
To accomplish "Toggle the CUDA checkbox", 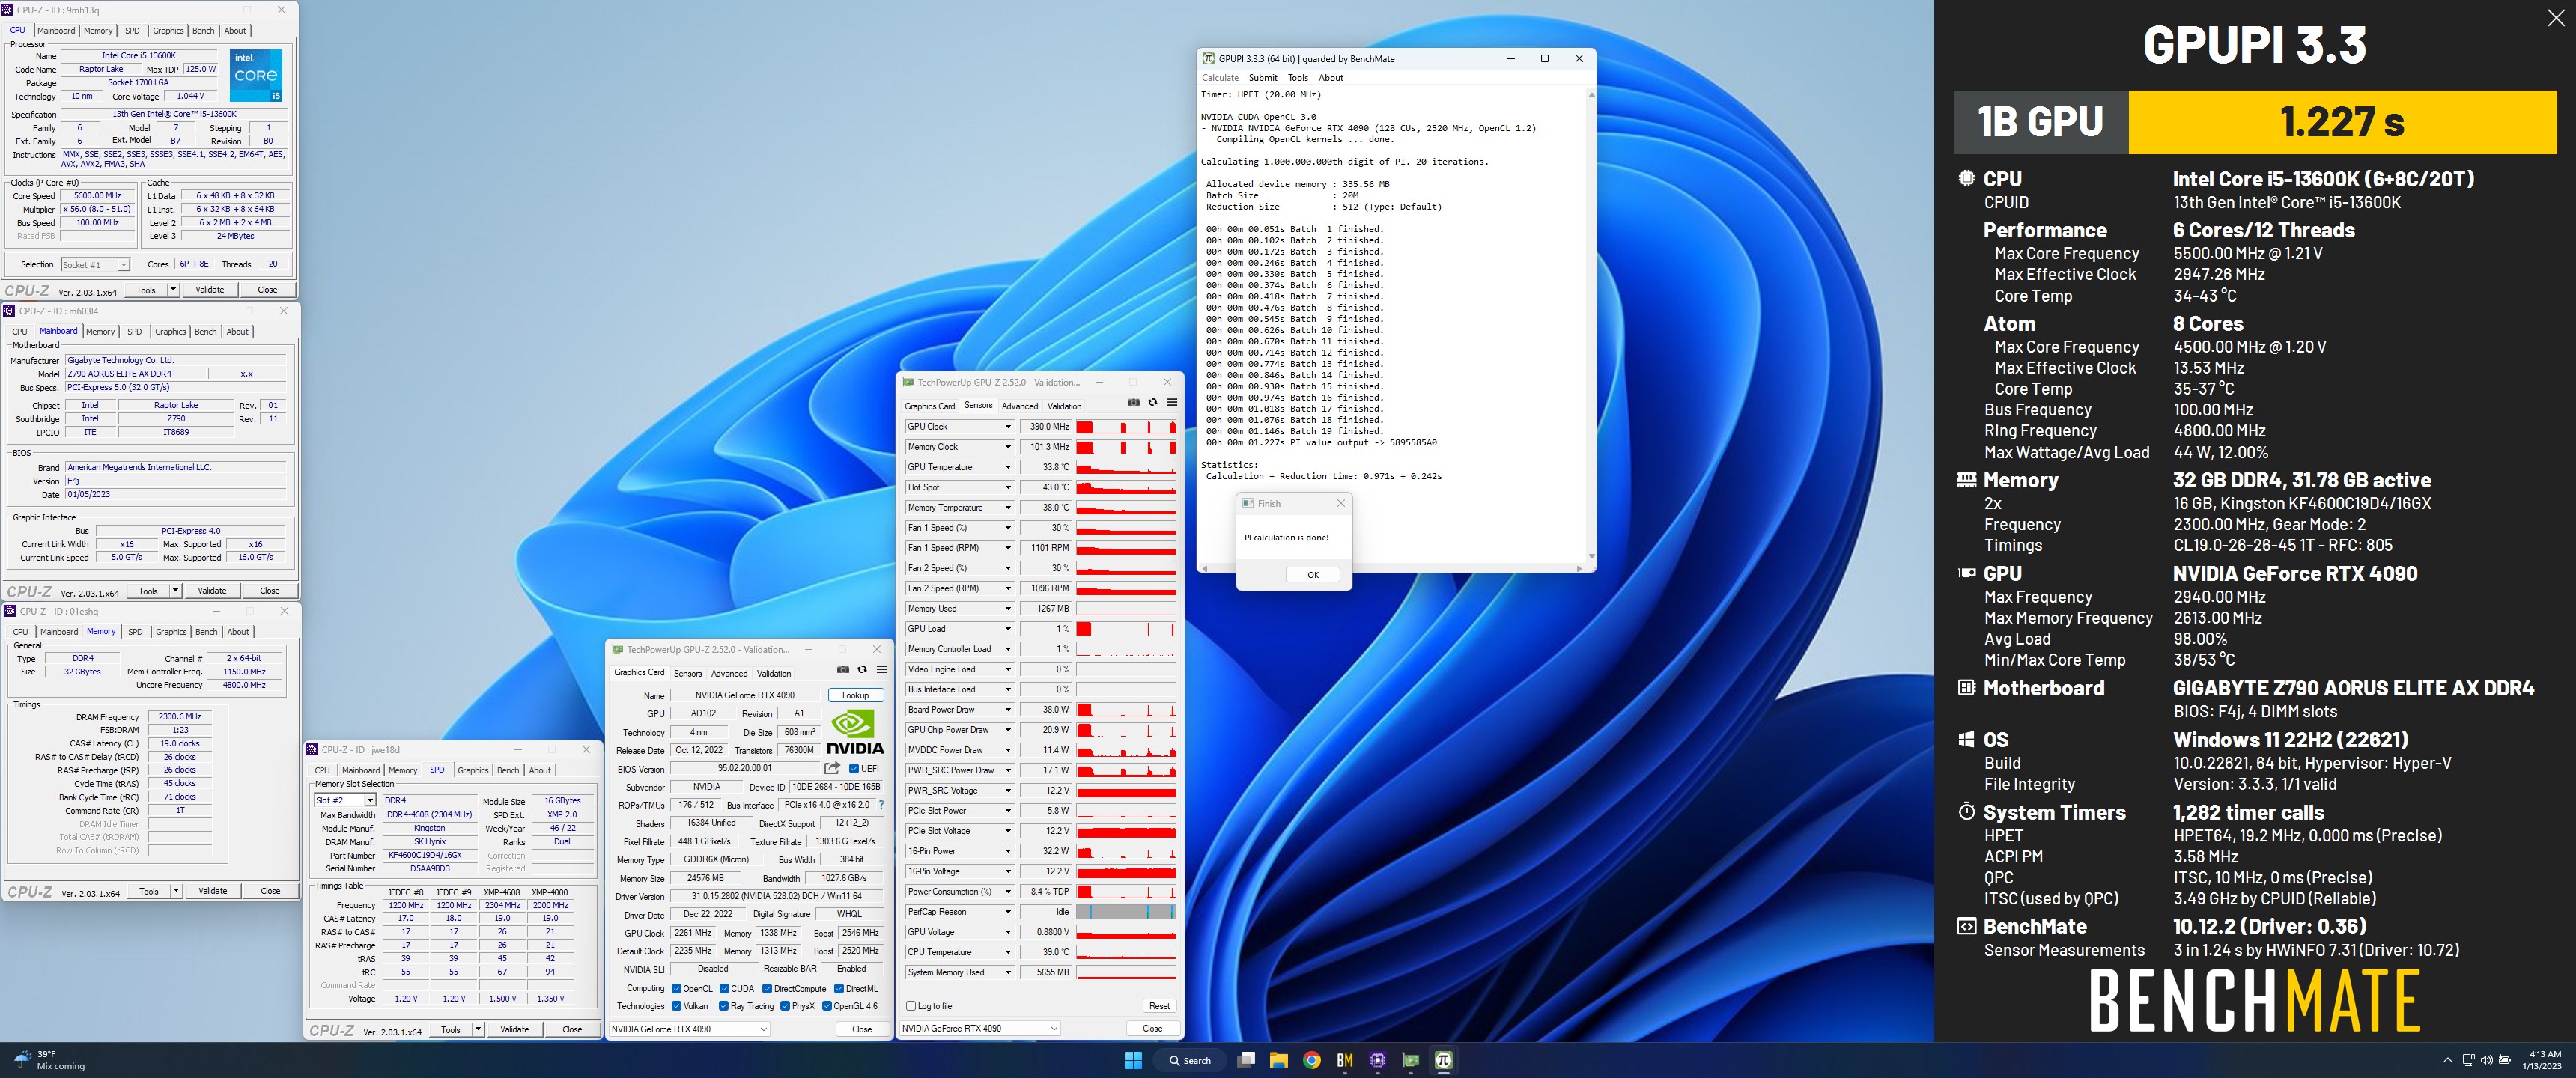I will pos(725,988).
